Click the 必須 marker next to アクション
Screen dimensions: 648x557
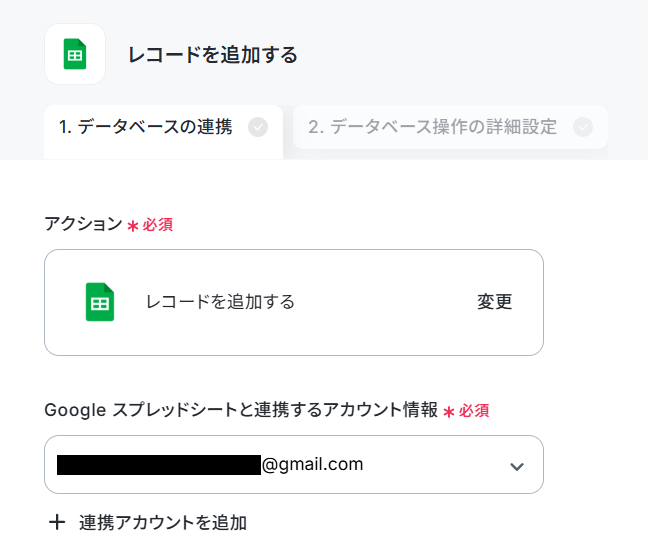[x=157, y=225]
